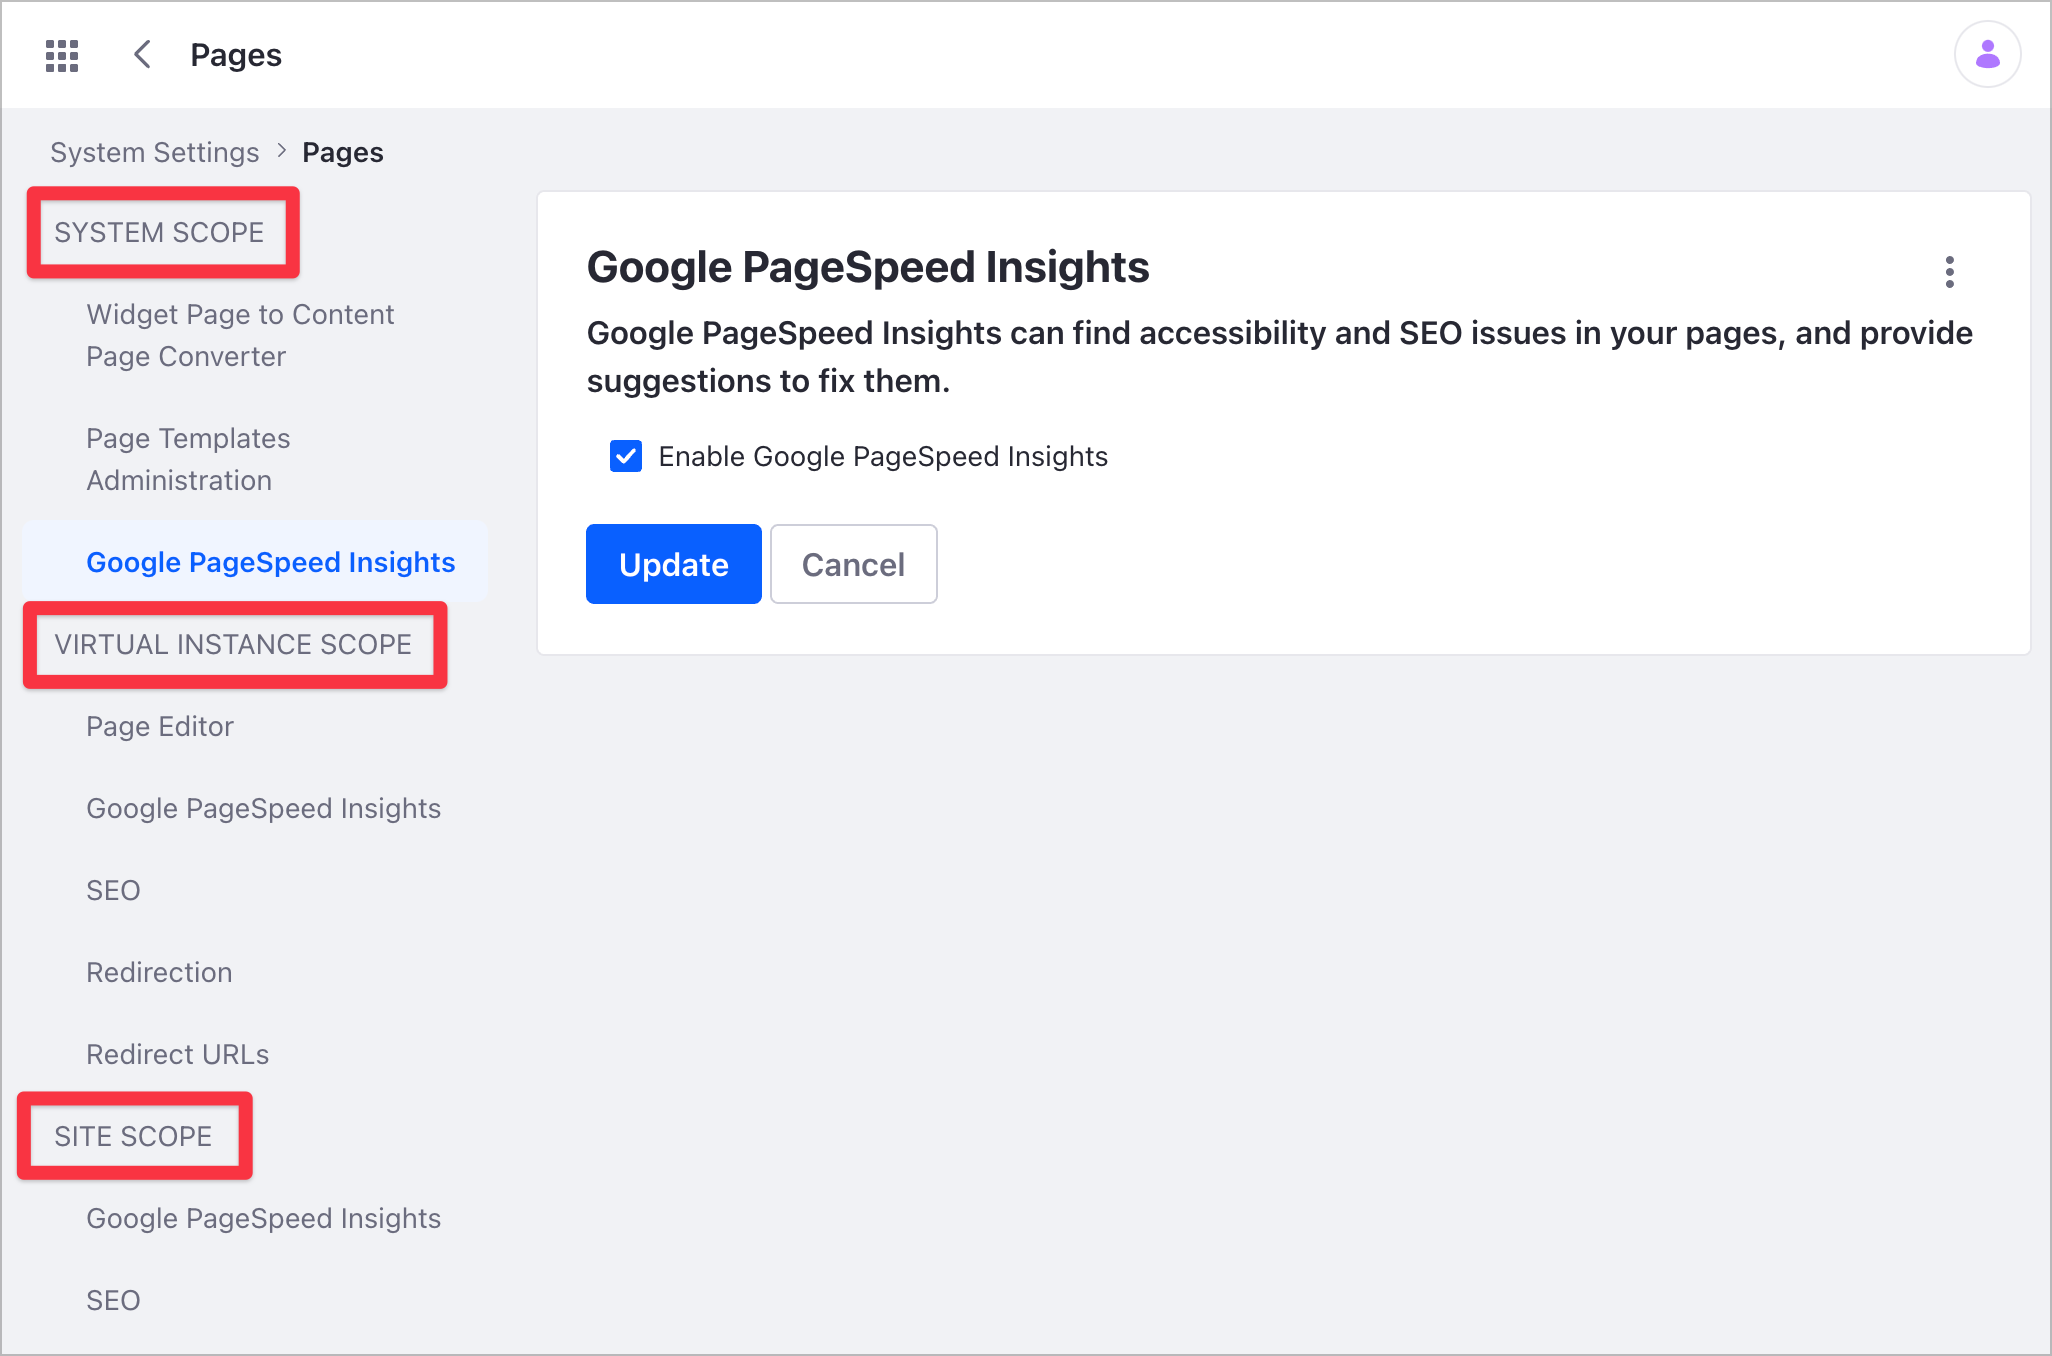The height and width of the screenshot is (1356, 2052).
Task: Expand Virtual Instance Scope Google PageSpeed Insights
Action: (x=266, y=808)
